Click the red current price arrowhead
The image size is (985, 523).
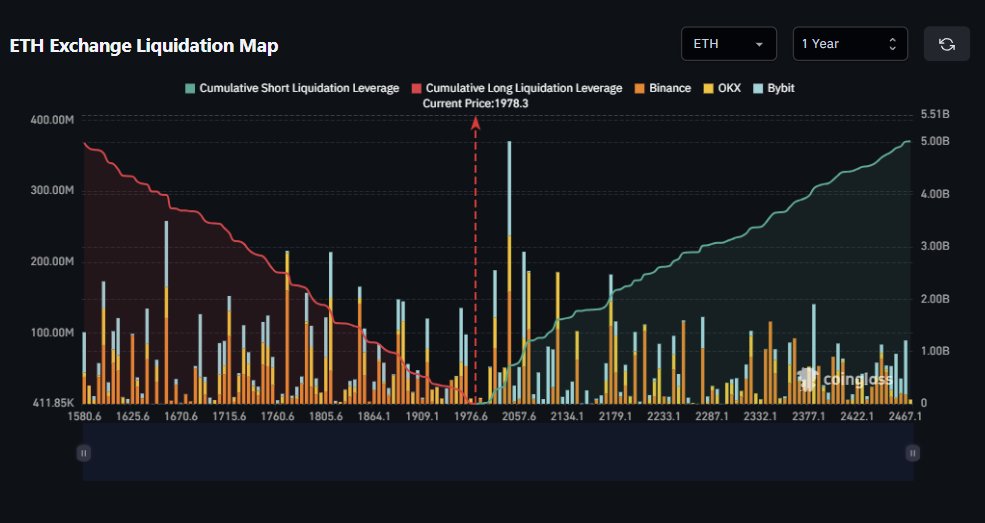476,122
